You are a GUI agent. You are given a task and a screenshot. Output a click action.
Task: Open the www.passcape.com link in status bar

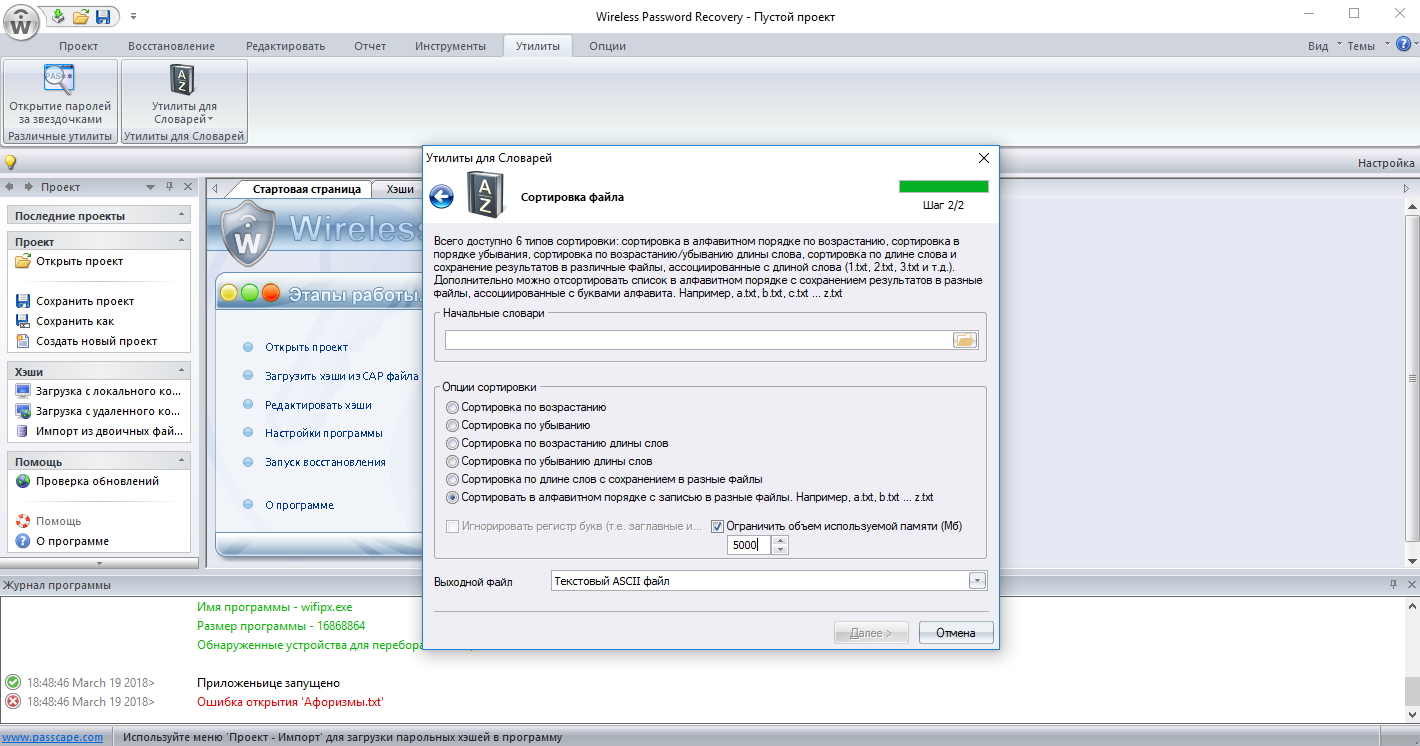click(x=52, y=738)
